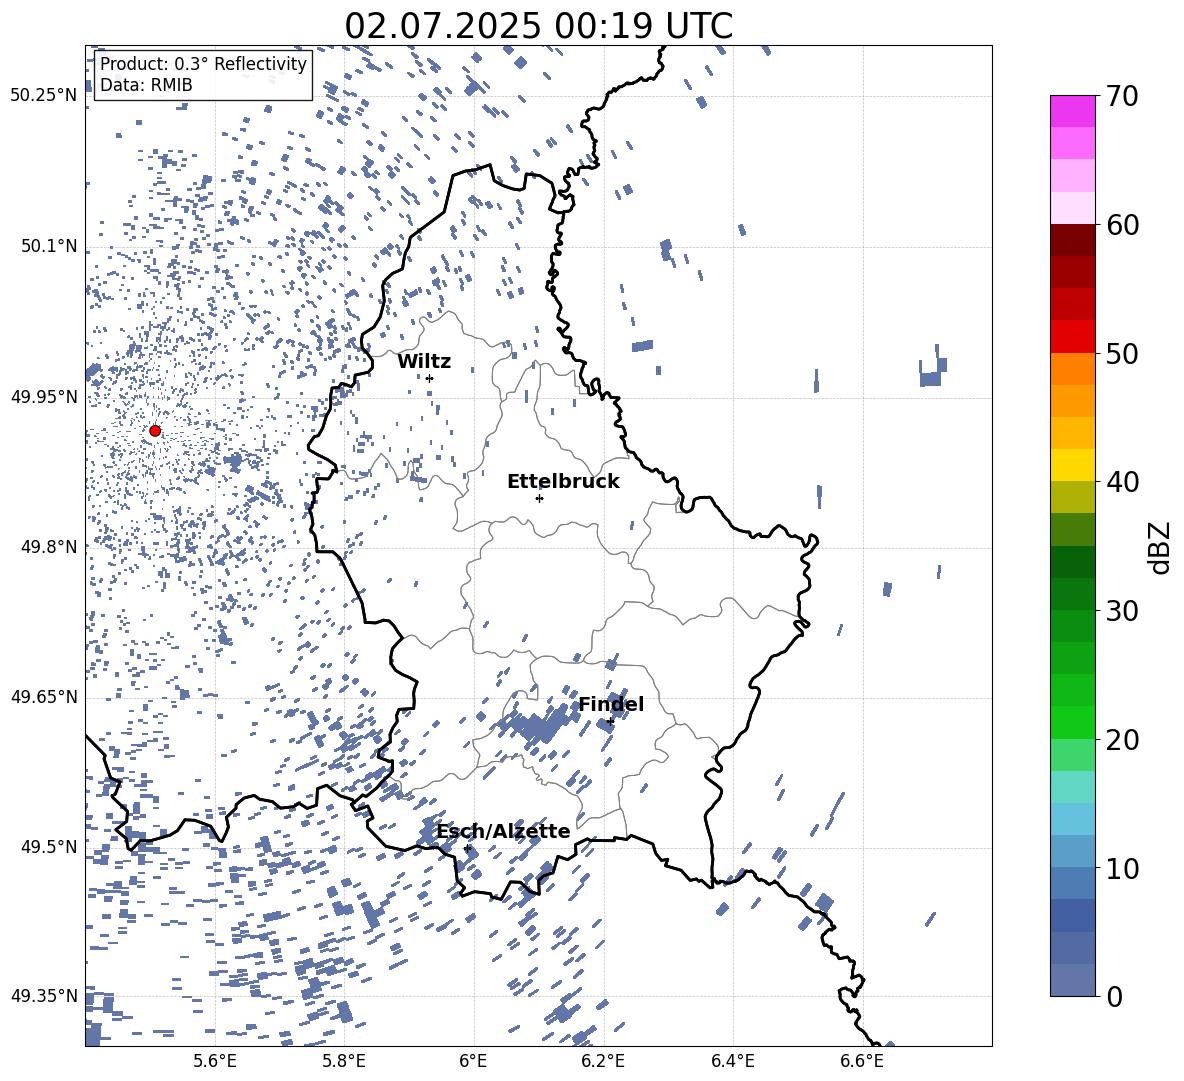The width and height of the screenshot is (1184, 1081).
Task: Click the slate blue bottom colorbar segment
Action: point(1072,980)
